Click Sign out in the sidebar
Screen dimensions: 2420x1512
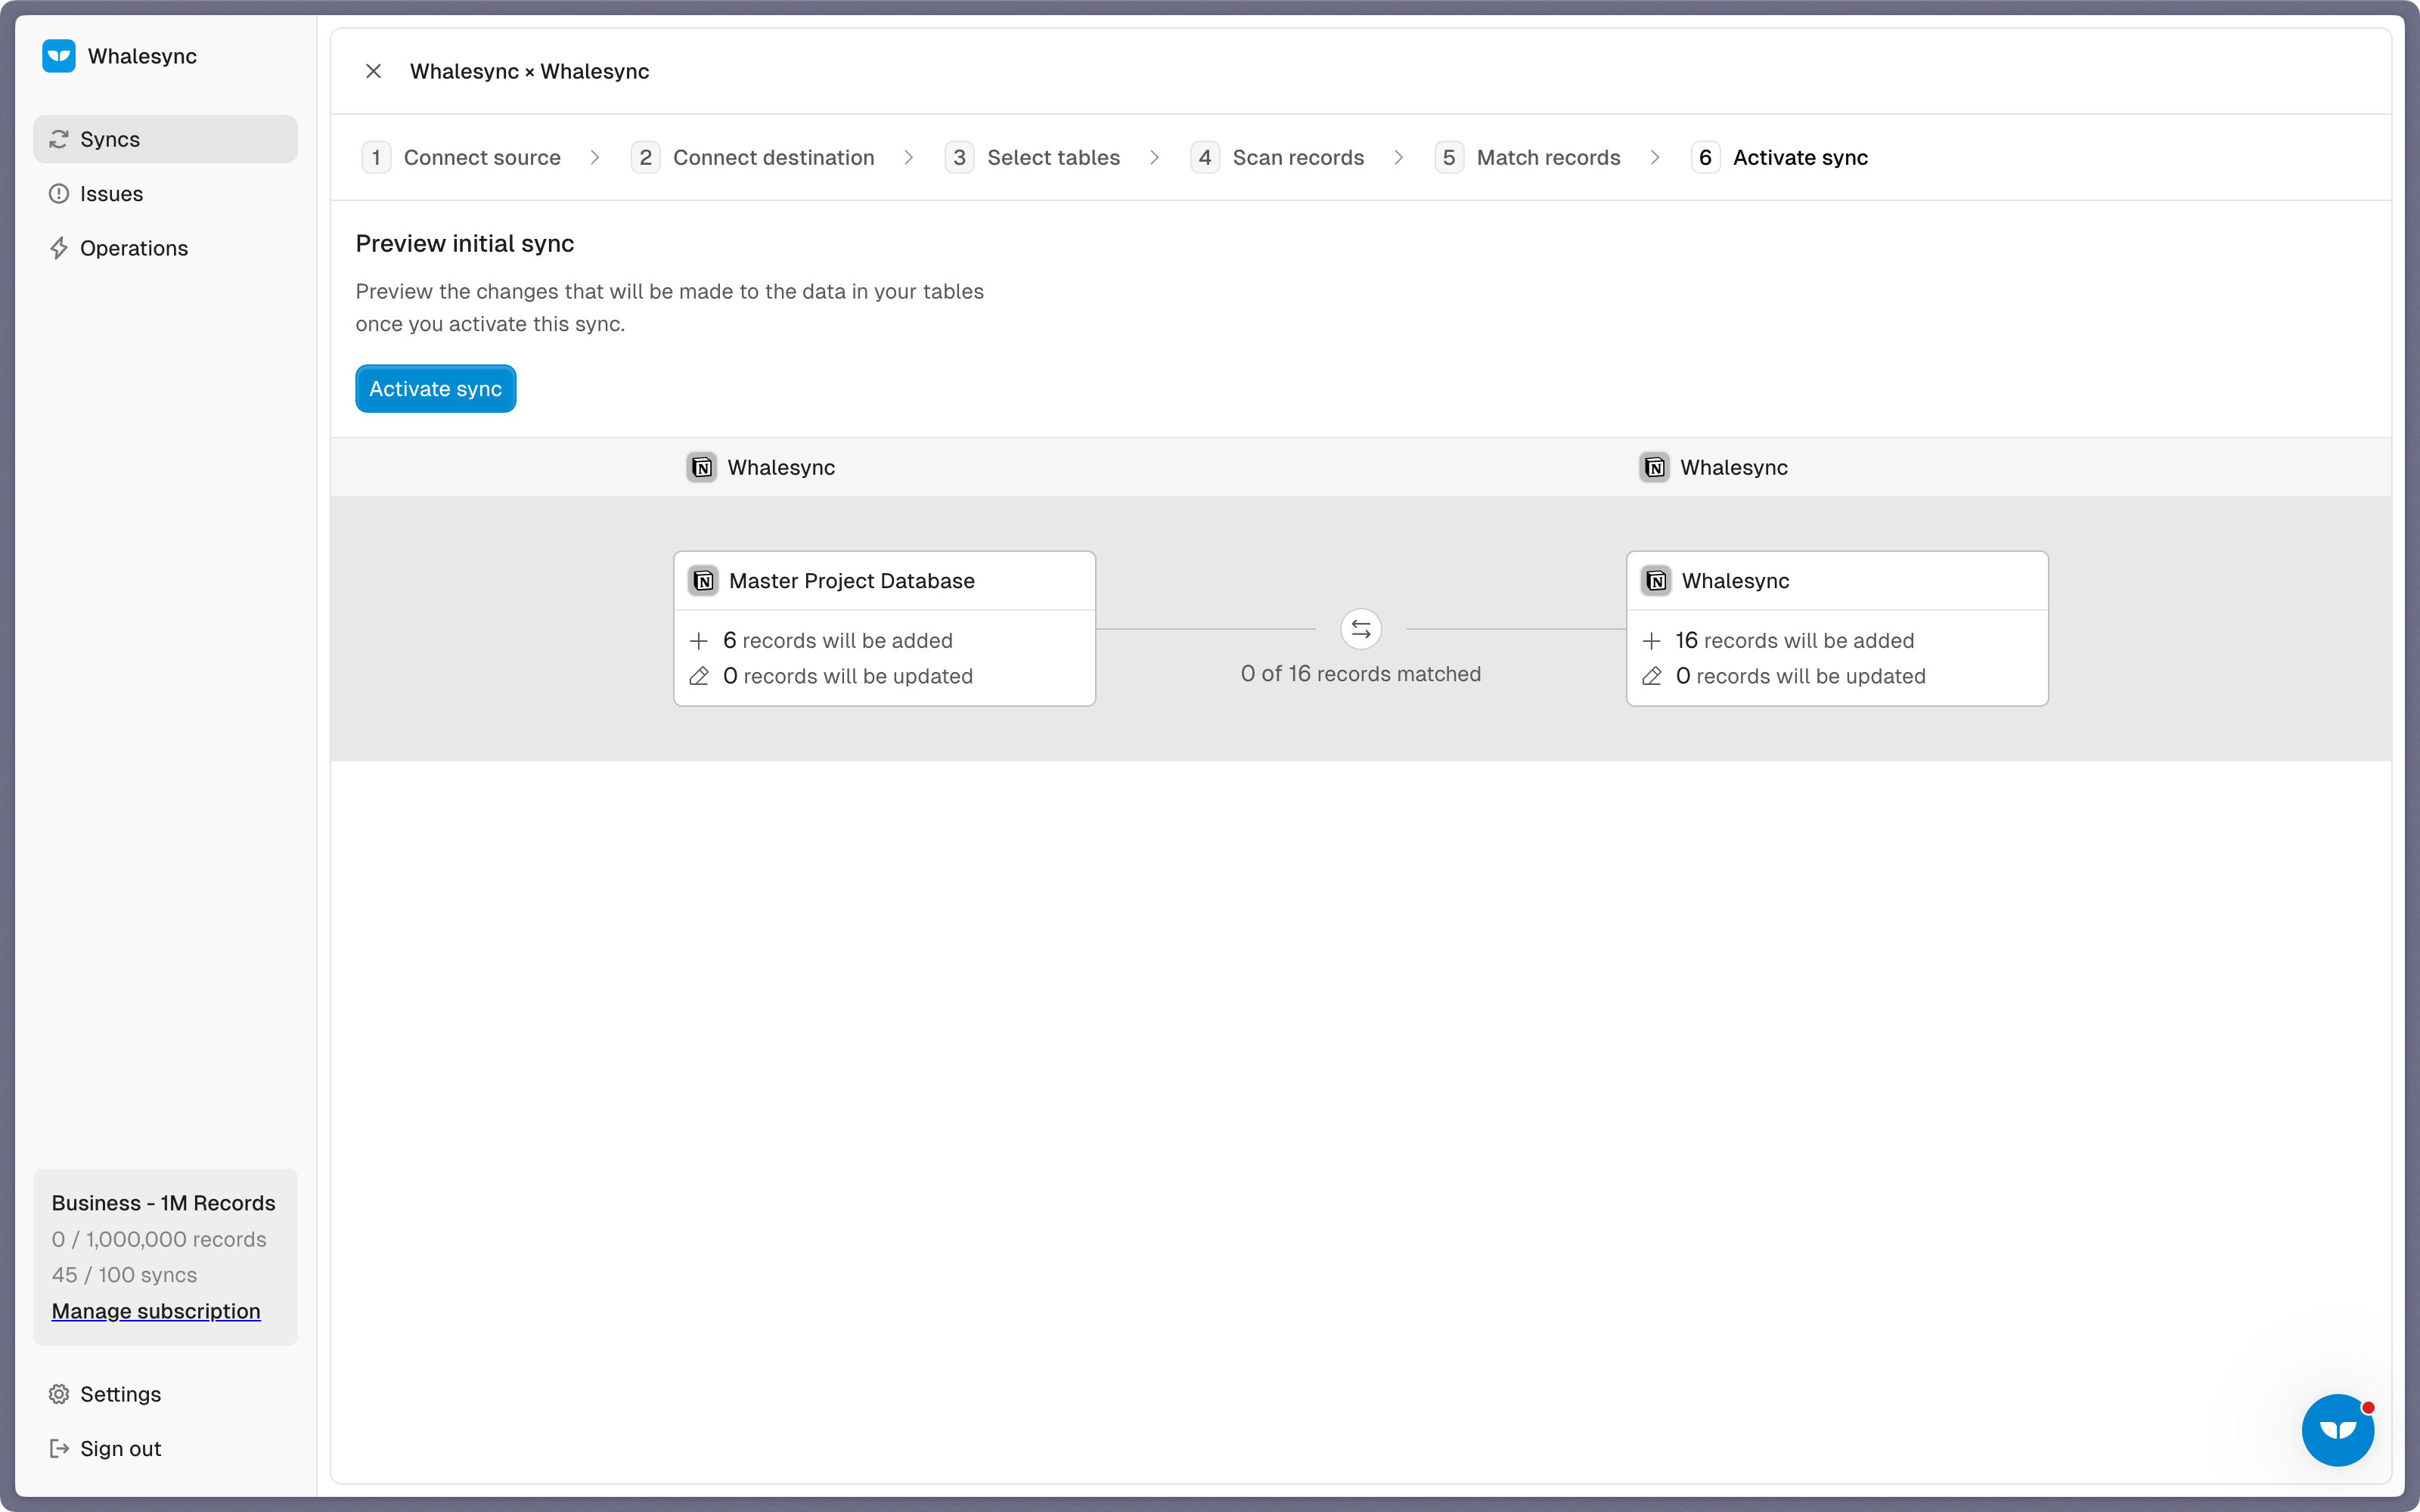165,1449
